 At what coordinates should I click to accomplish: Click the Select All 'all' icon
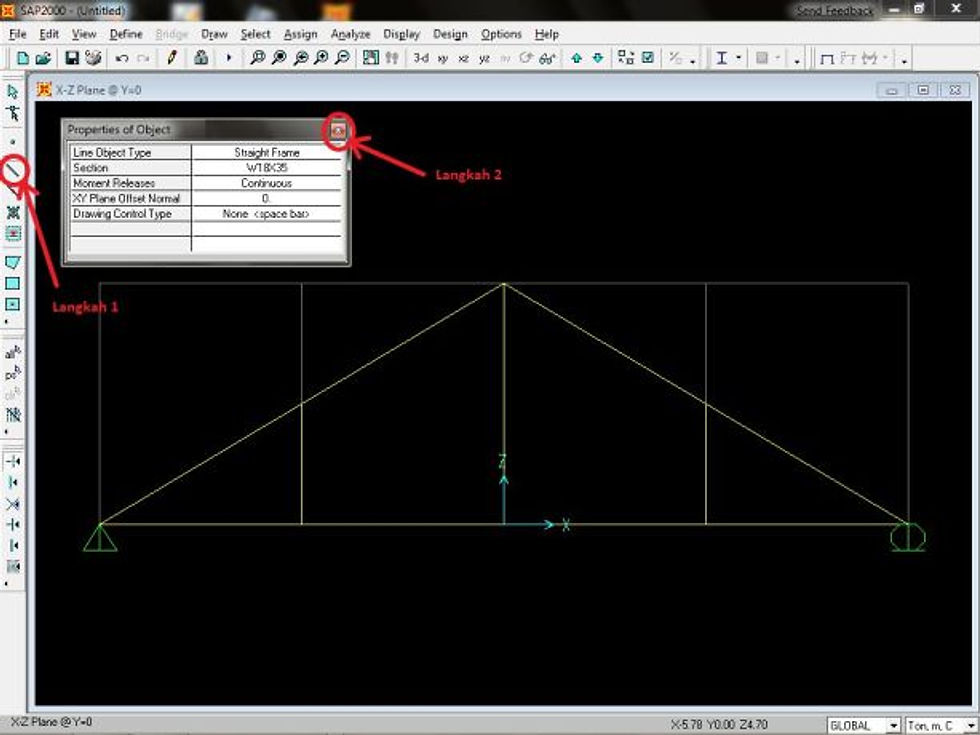point(12,353)
